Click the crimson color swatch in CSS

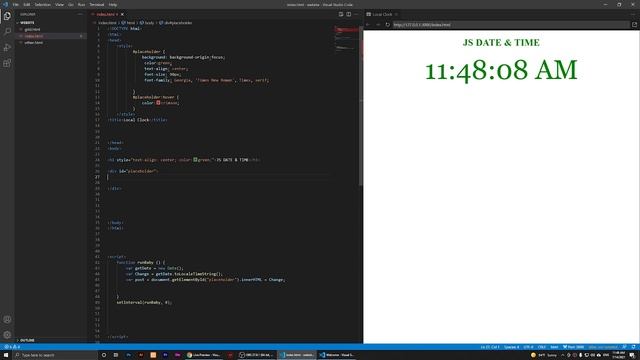point(158,103)
